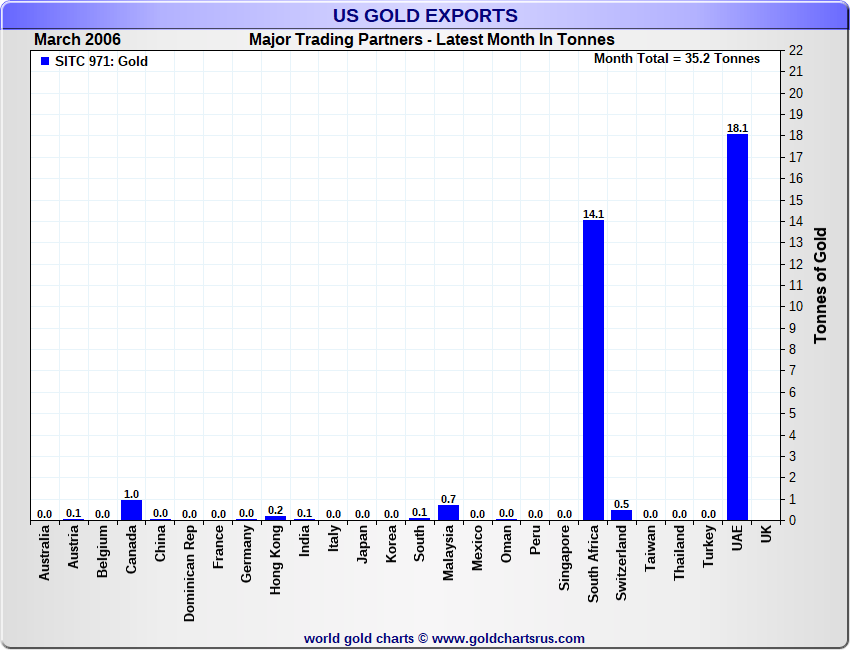The image size is (850, 650).
Task: Click the 'Korea' axis label
Action: click(x=391, y=543)
